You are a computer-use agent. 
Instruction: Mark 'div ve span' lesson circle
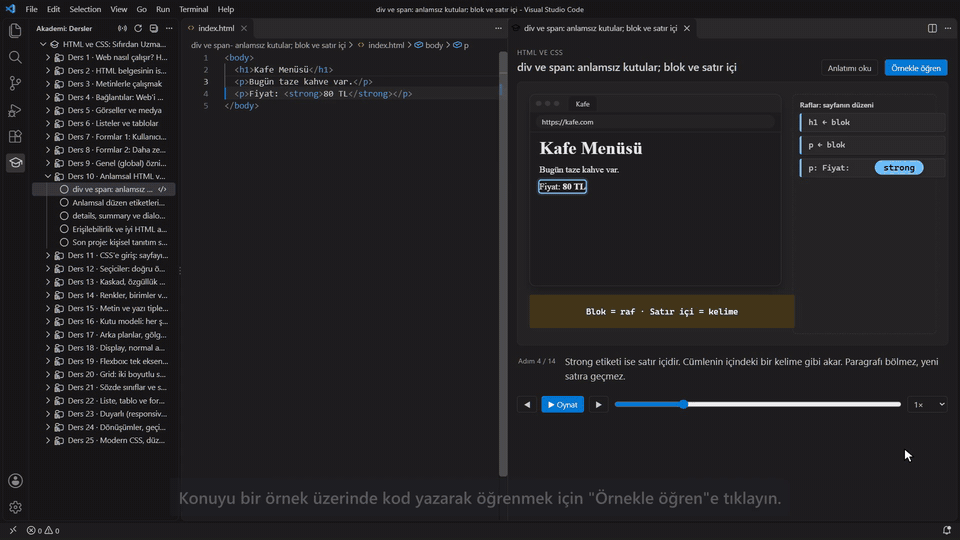64,189
